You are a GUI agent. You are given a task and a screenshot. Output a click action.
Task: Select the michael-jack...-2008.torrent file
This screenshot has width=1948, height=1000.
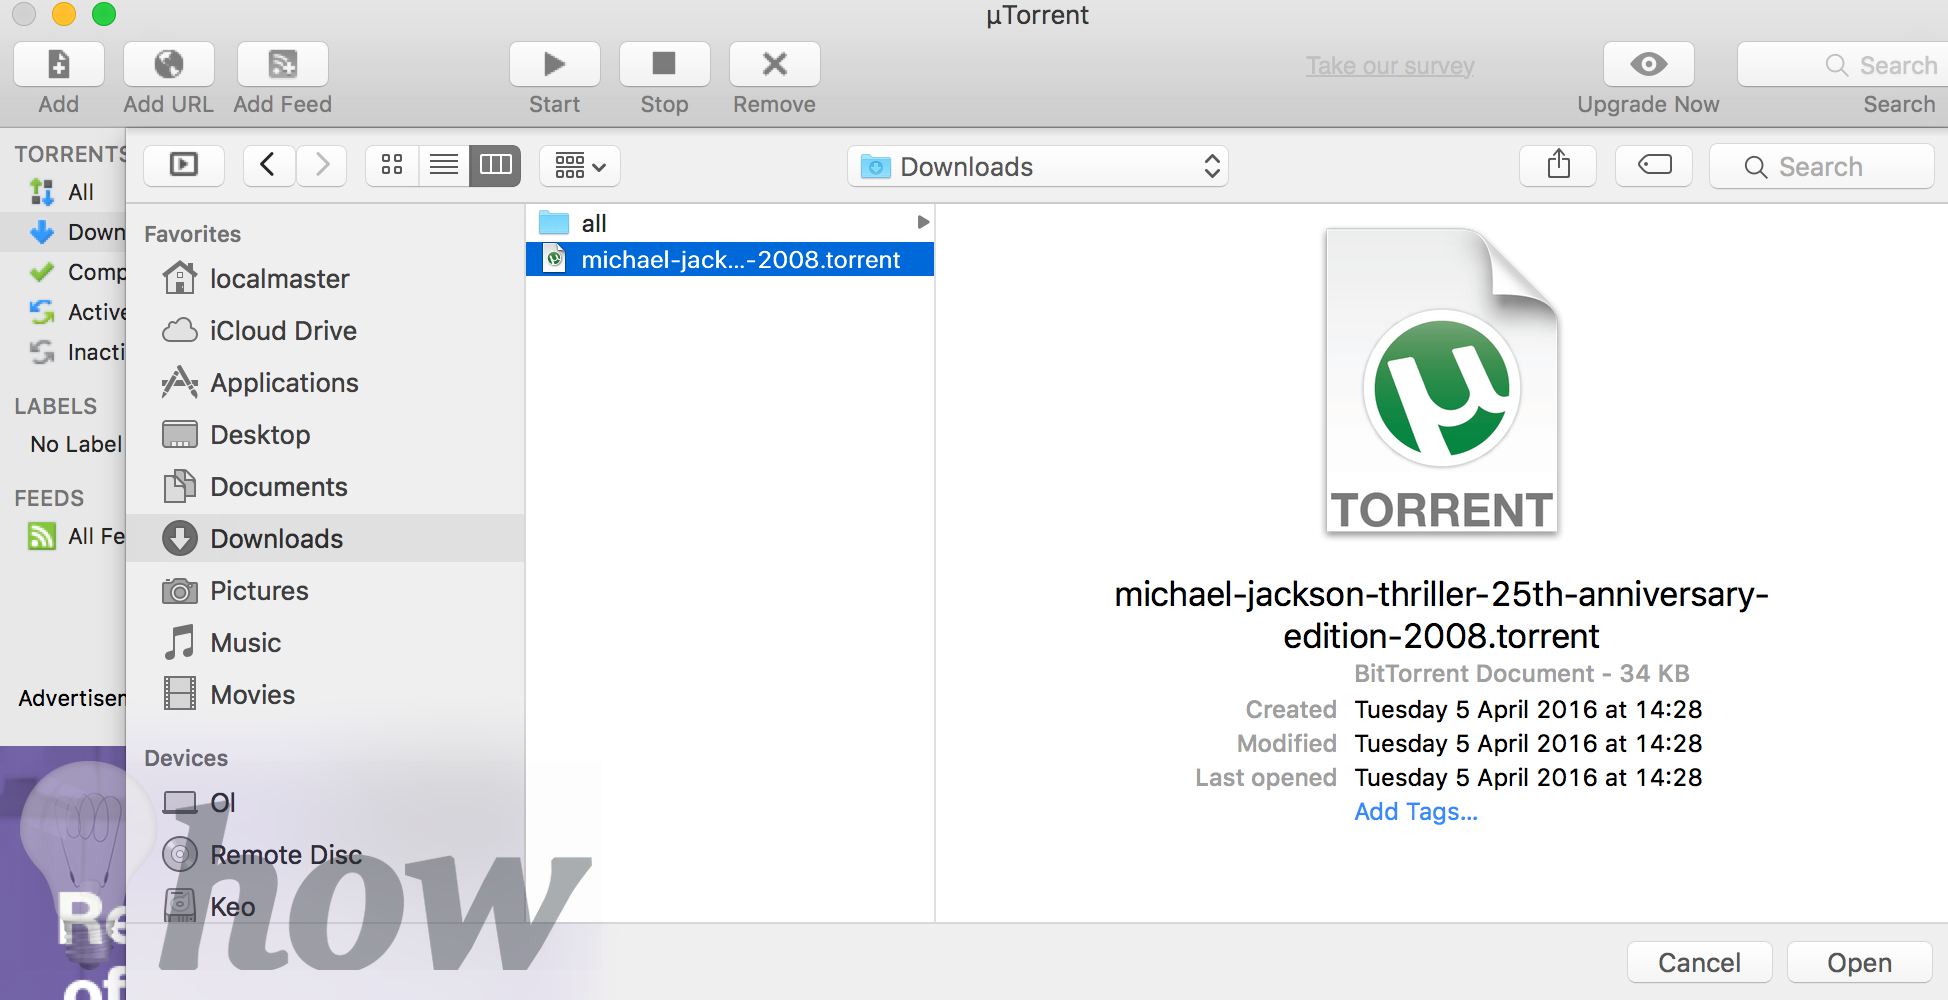point(730,260)
